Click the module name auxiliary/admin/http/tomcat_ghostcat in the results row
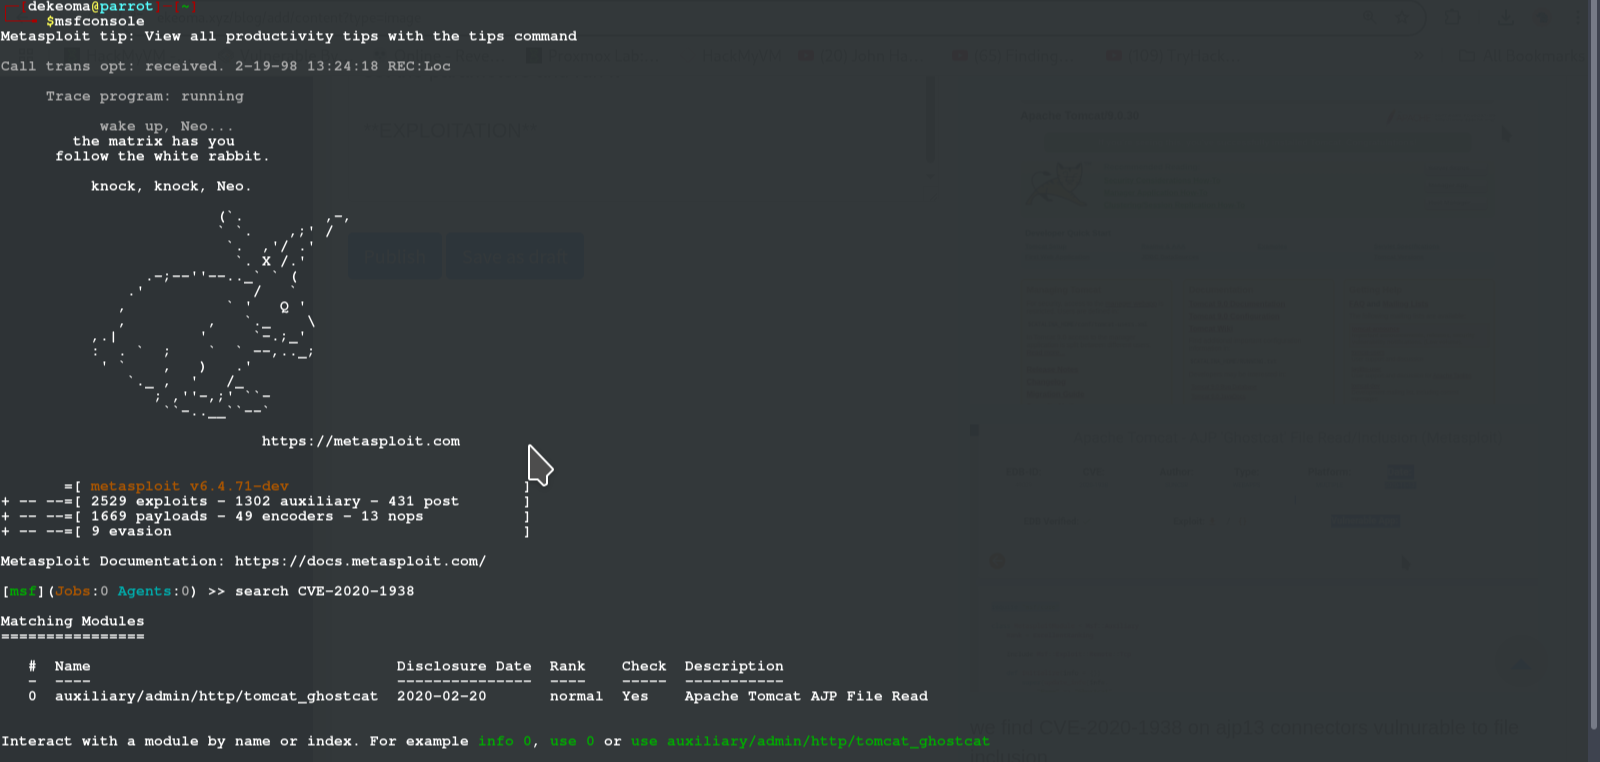 [x=216, y=696]
